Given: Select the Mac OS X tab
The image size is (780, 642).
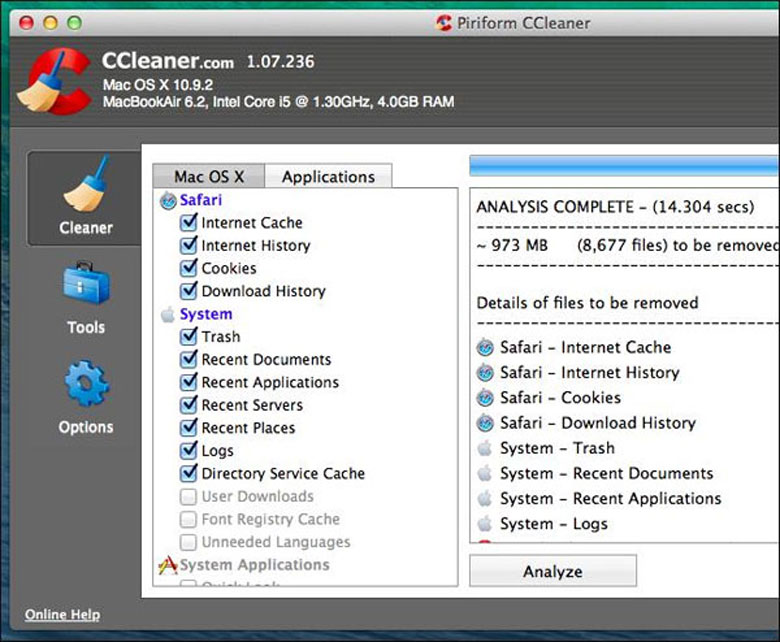Looking at the screenshot, I should coord(208,177).
